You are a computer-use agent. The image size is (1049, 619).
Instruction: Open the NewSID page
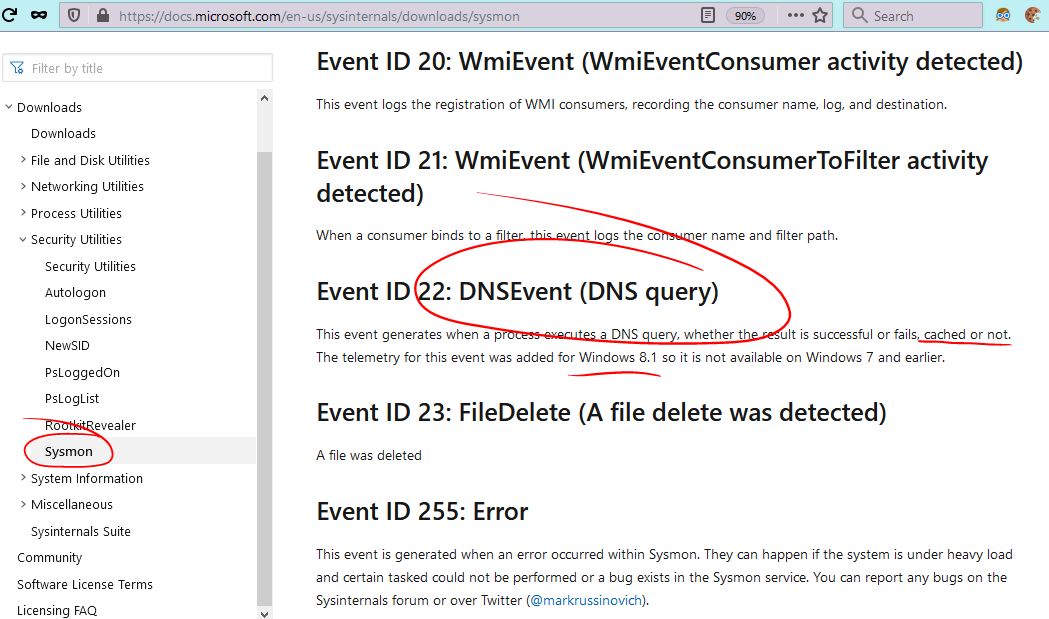click(x=67, y=345)
